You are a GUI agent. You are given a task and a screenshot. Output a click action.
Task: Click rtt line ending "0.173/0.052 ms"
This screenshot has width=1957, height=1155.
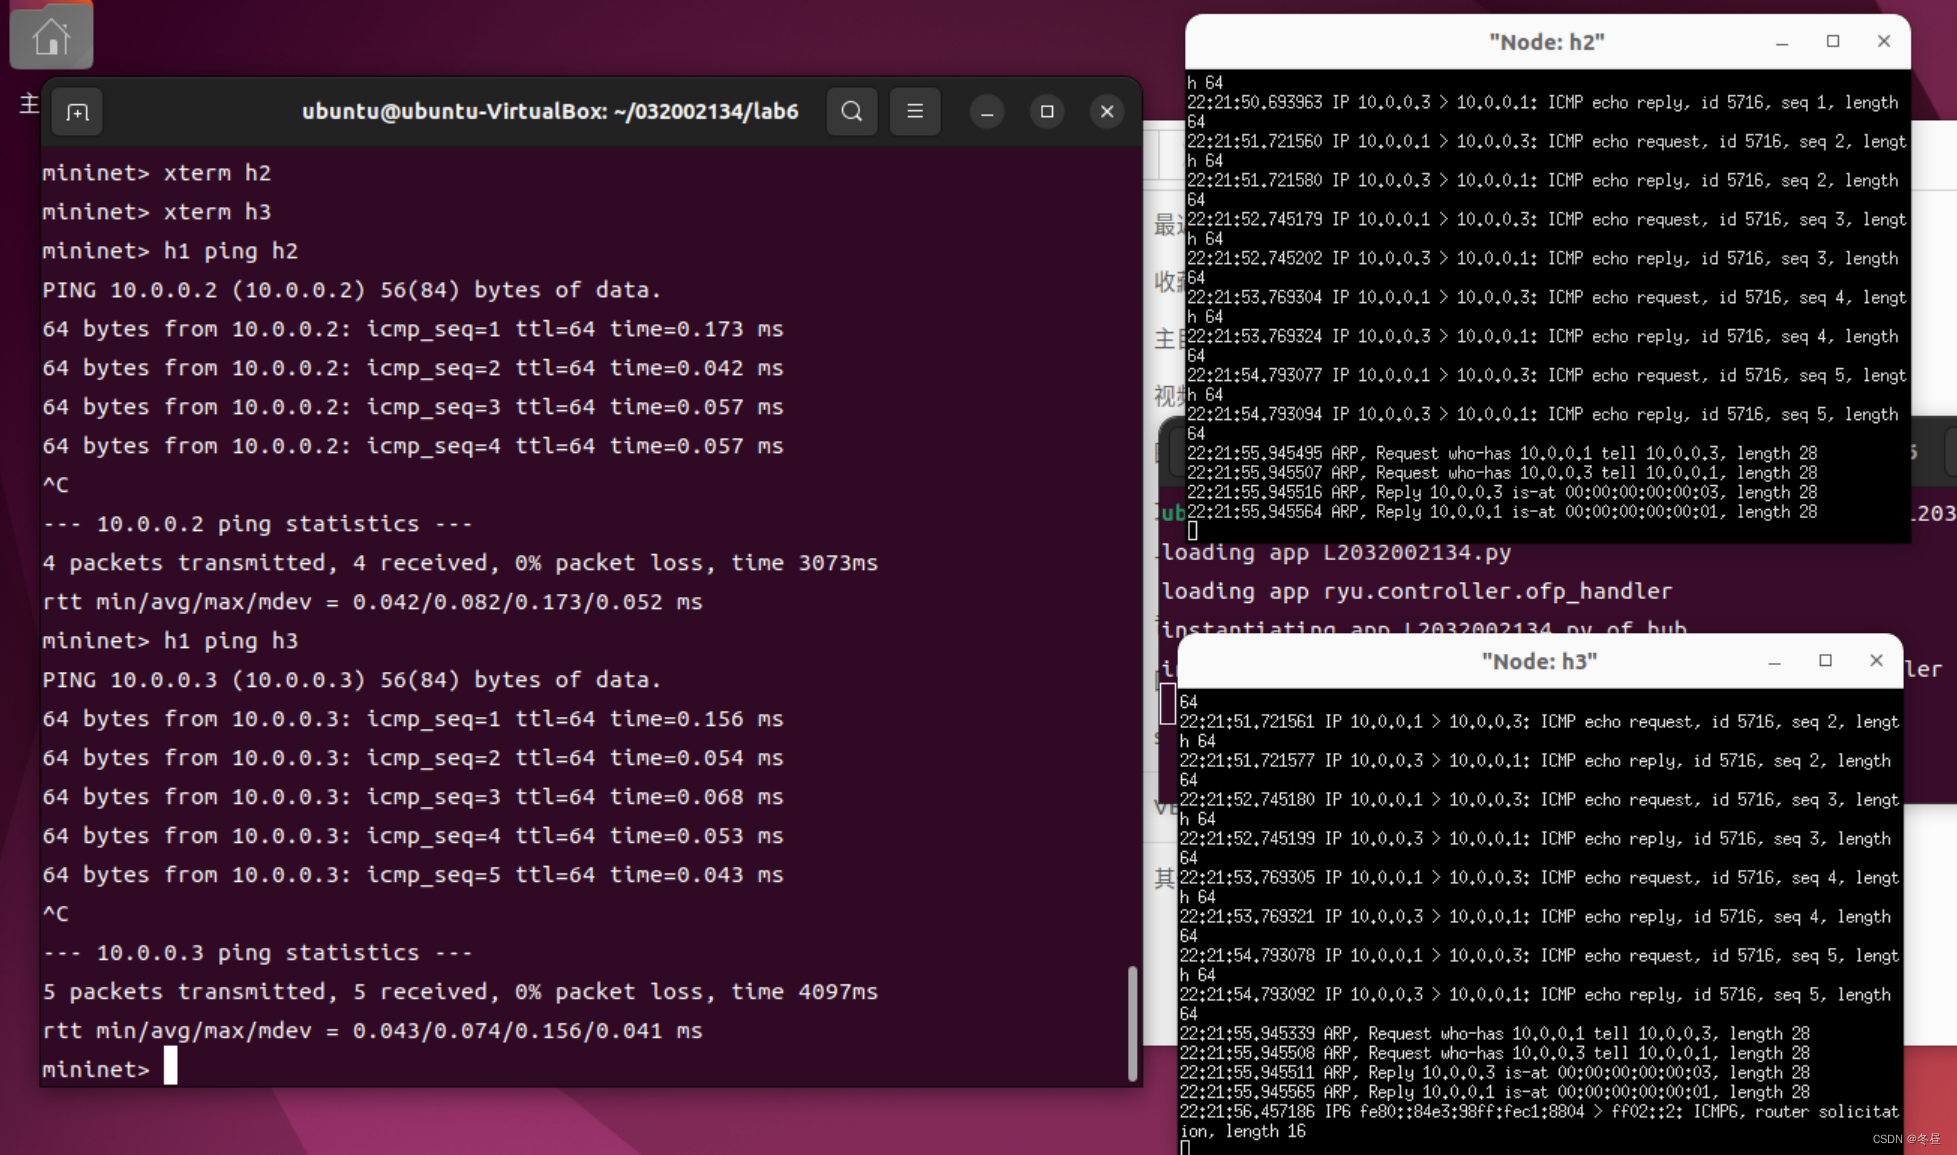point(372,602)
